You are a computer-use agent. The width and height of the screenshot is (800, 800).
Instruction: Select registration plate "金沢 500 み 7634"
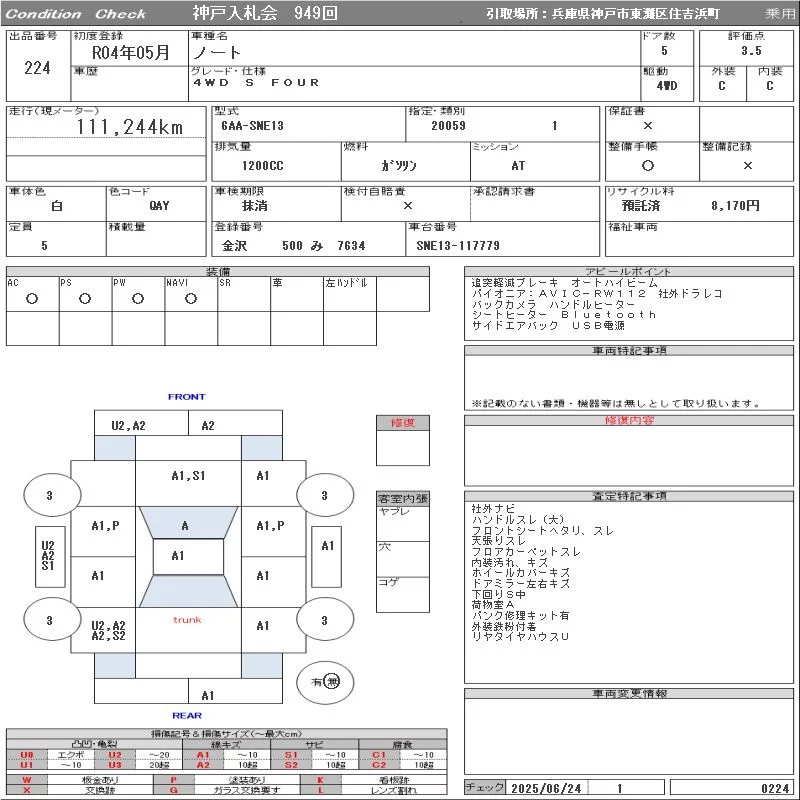click(293, 246)
